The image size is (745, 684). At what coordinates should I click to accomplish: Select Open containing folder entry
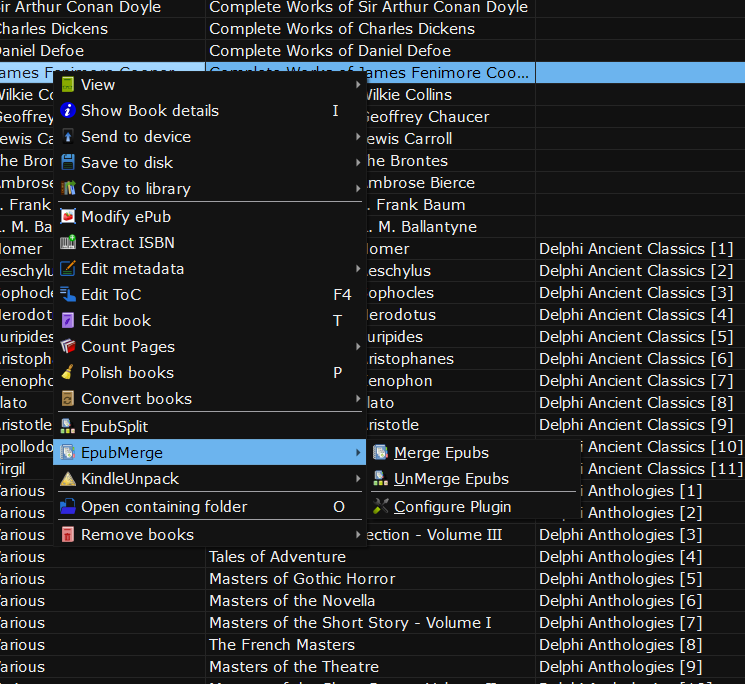210,507
